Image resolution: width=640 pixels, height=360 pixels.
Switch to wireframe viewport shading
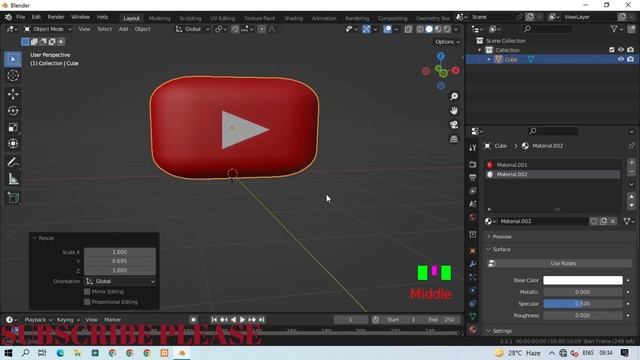(x=420, y=29)
